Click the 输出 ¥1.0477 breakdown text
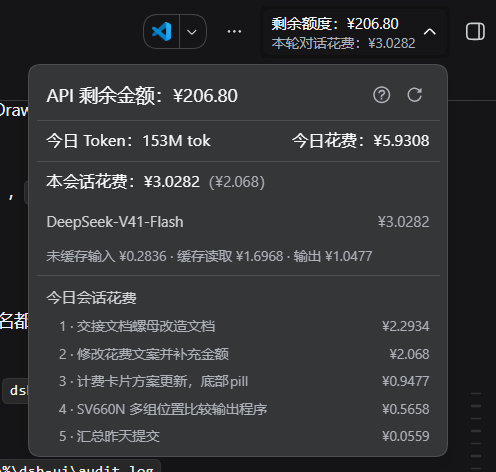The width and height of the screenshot is (496, 472). [x=333, y=256]
